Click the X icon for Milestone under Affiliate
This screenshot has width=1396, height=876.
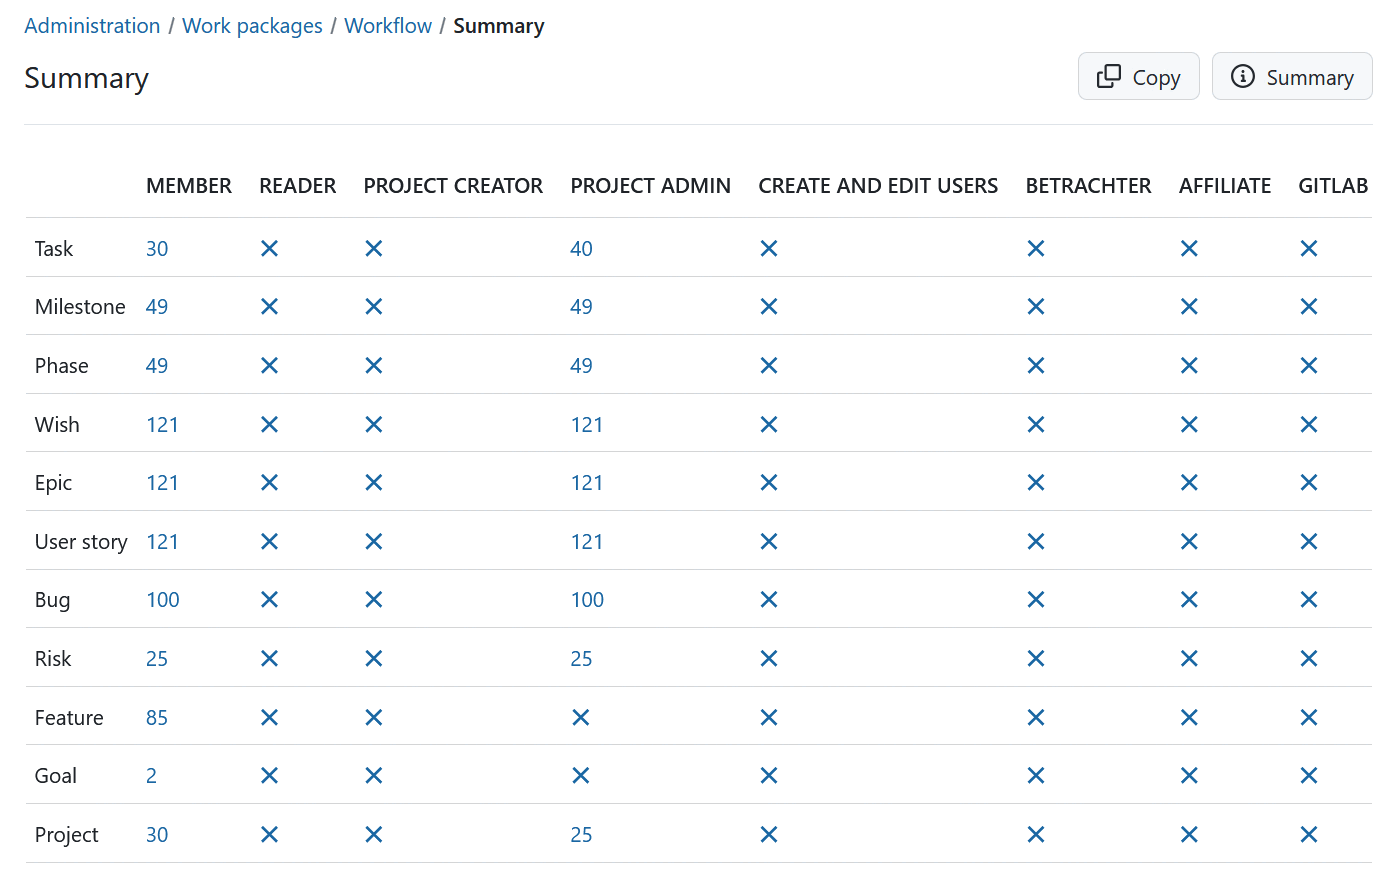point(1189,306)
